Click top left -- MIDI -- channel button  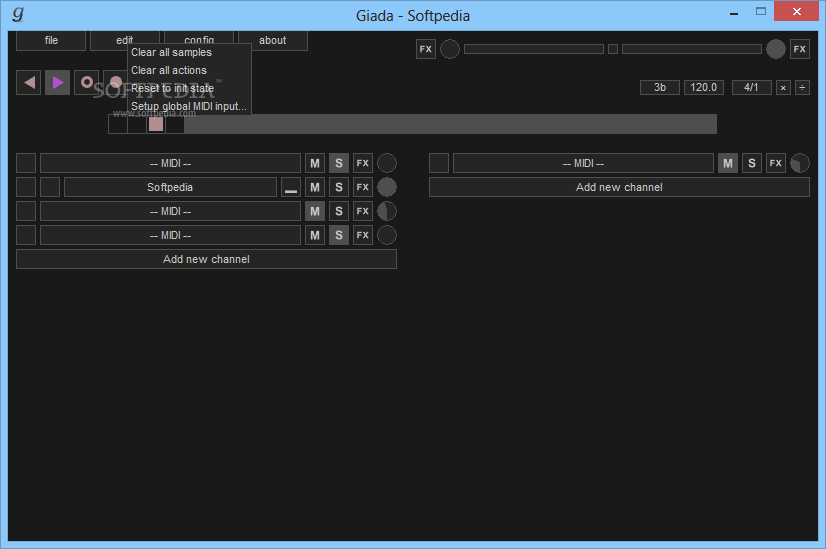(170, 163)
